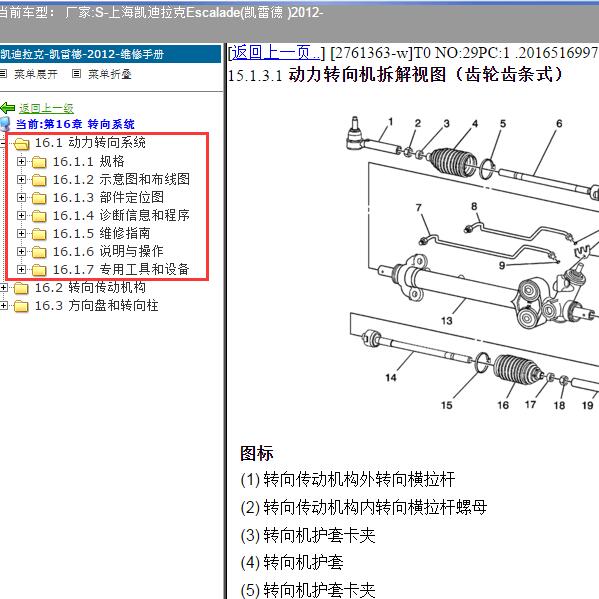Click the folder icon for 16.1.6 说明与操作
The image size is (599, 599).
click(39, 252)
